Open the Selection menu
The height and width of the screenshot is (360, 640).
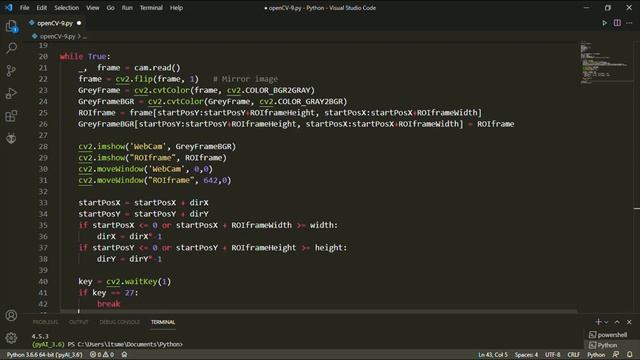click(x=67, y=8)
